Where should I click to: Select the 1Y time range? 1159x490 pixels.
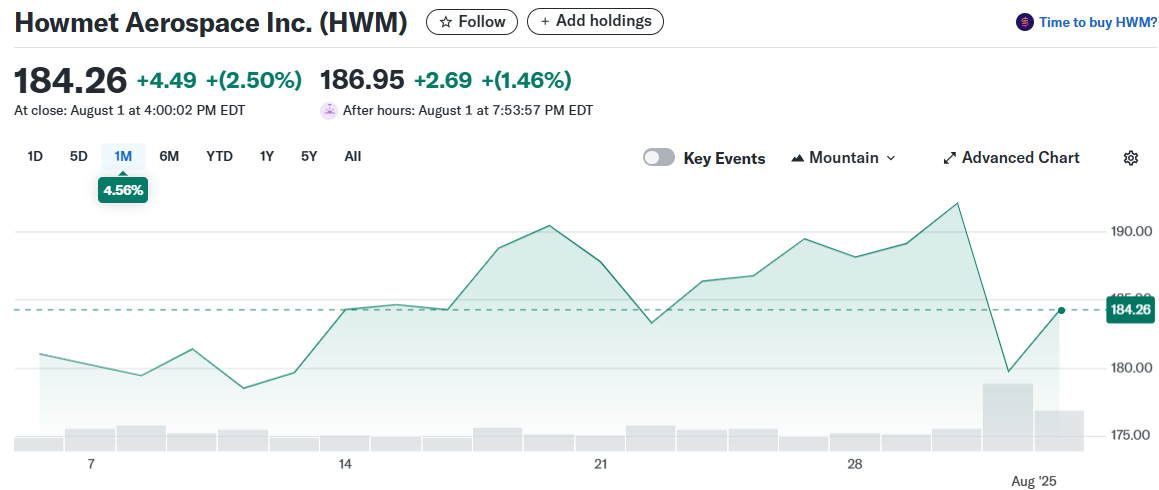click(267, 156)
